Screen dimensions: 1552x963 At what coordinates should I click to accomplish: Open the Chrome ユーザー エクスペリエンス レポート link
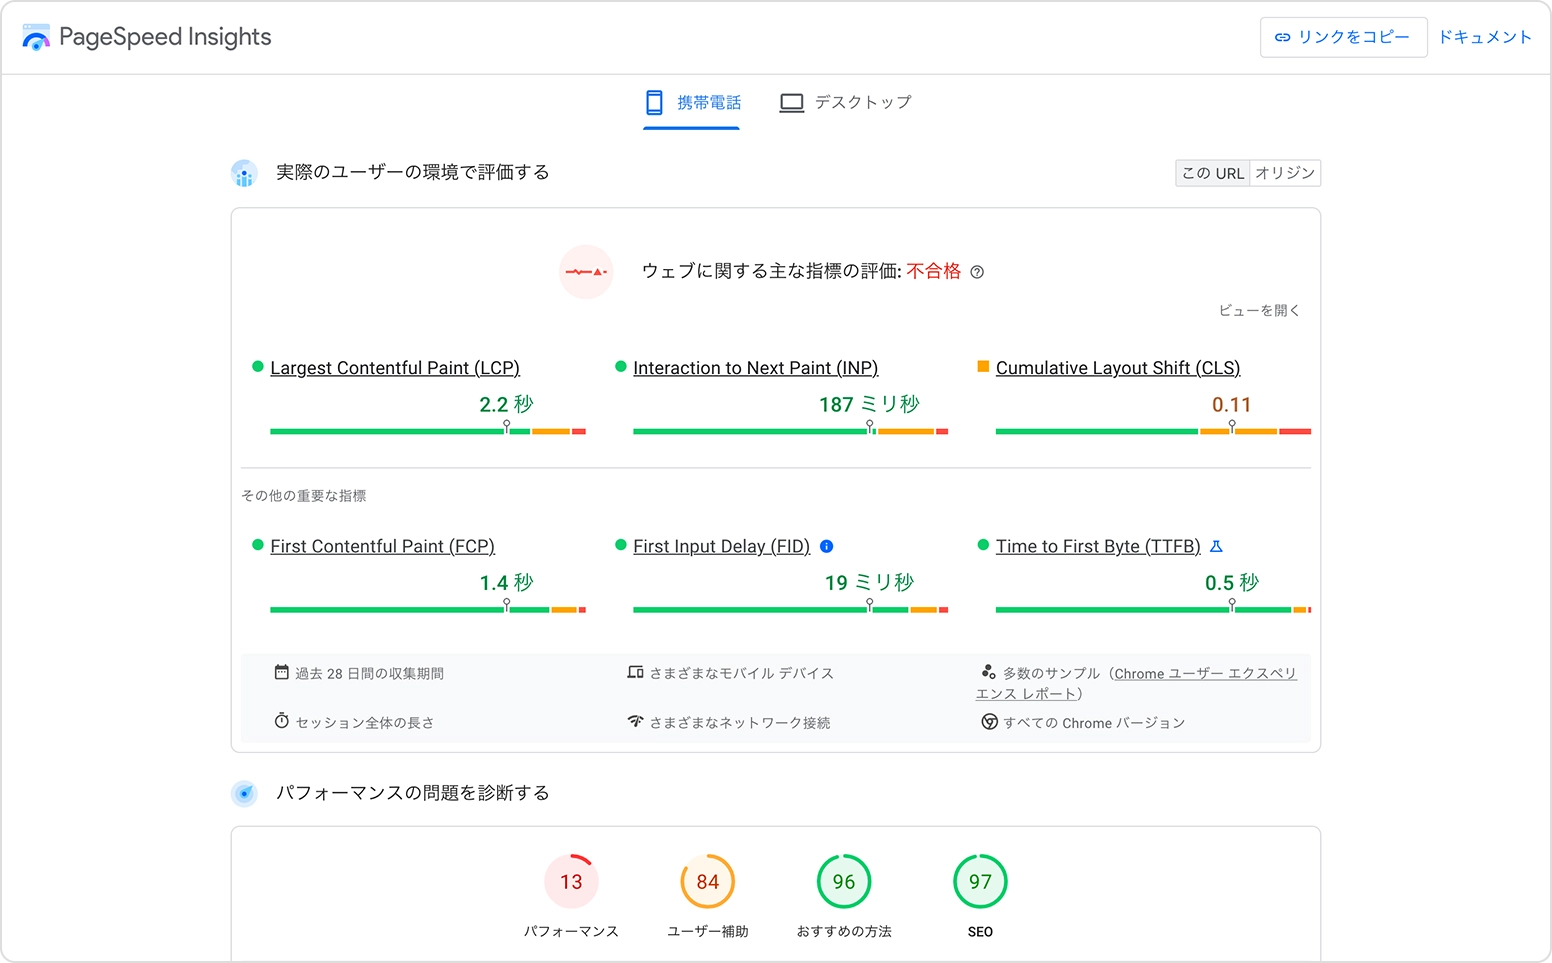tap(1136, 684)
